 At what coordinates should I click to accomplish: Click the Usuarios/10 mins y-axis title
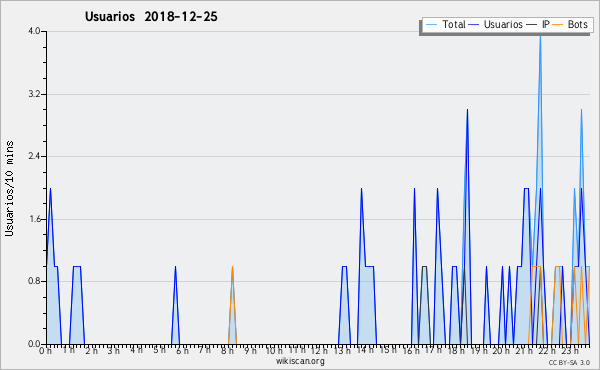pos(9,189)
